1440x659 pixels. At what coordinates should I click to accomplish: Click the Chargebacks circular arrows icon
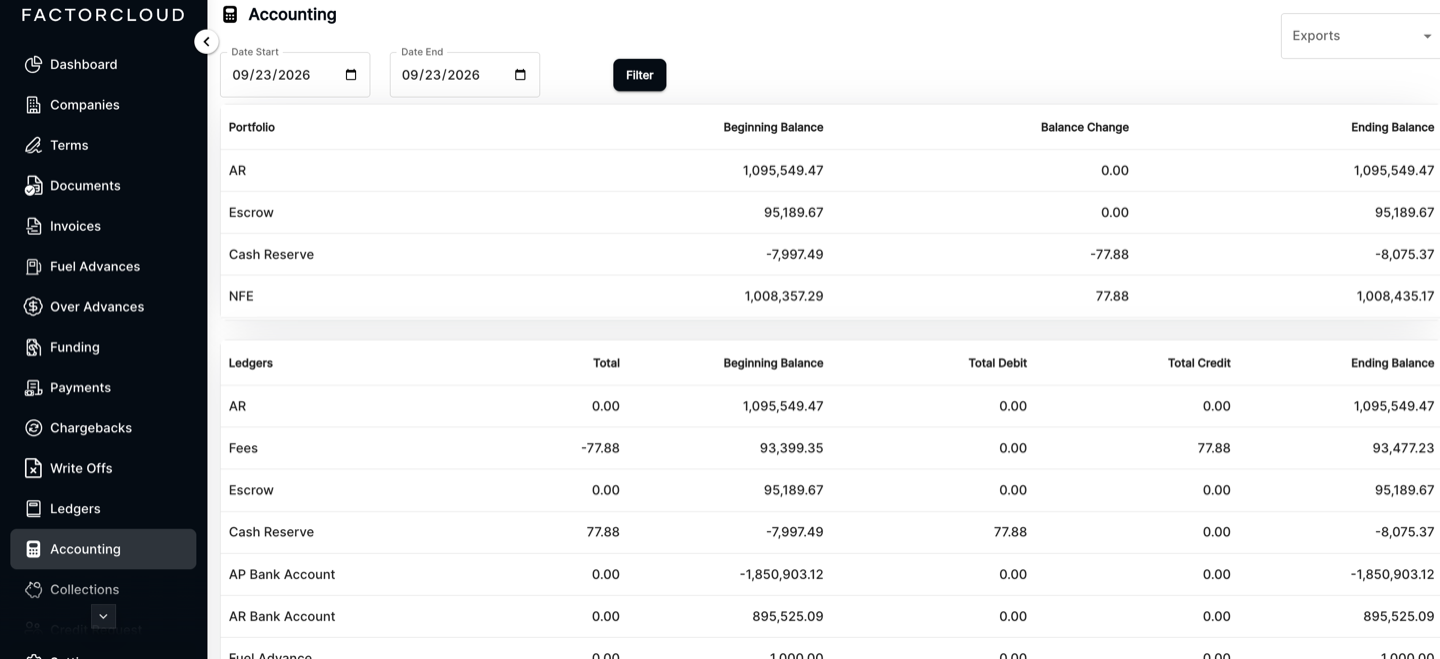coord(33,428)
